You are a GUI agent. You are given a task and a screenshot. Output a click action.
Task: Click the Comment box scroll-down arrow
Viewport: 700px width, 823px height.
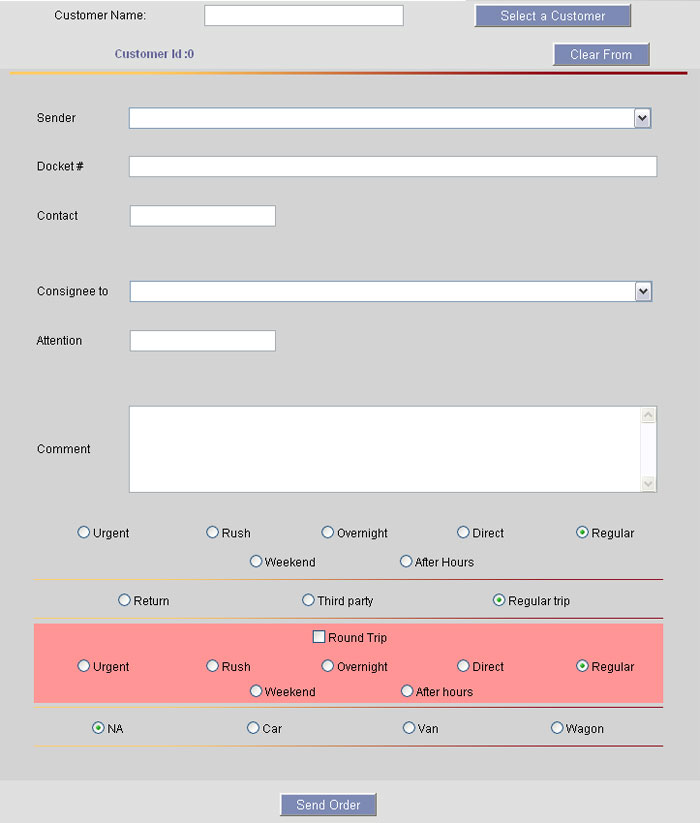click(649, 484)
